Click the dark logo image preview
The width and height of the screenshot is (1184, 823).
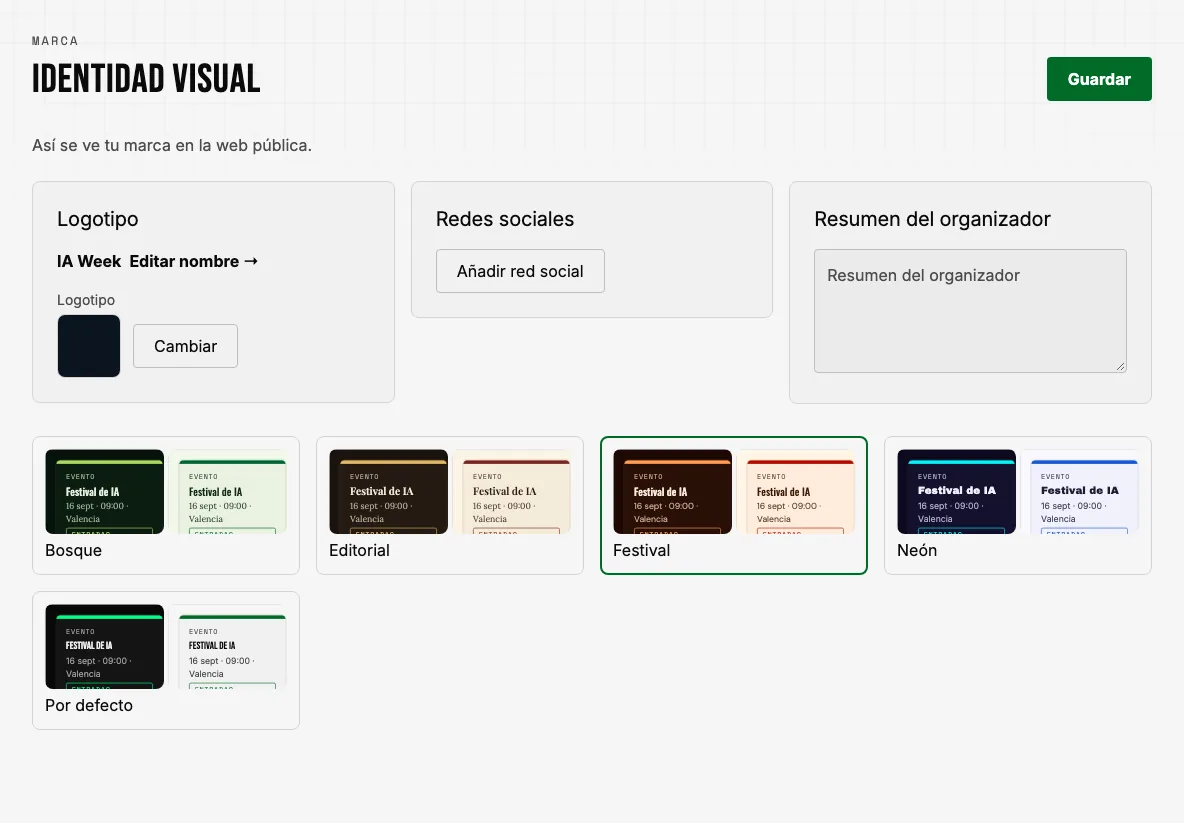pos(89,346)
